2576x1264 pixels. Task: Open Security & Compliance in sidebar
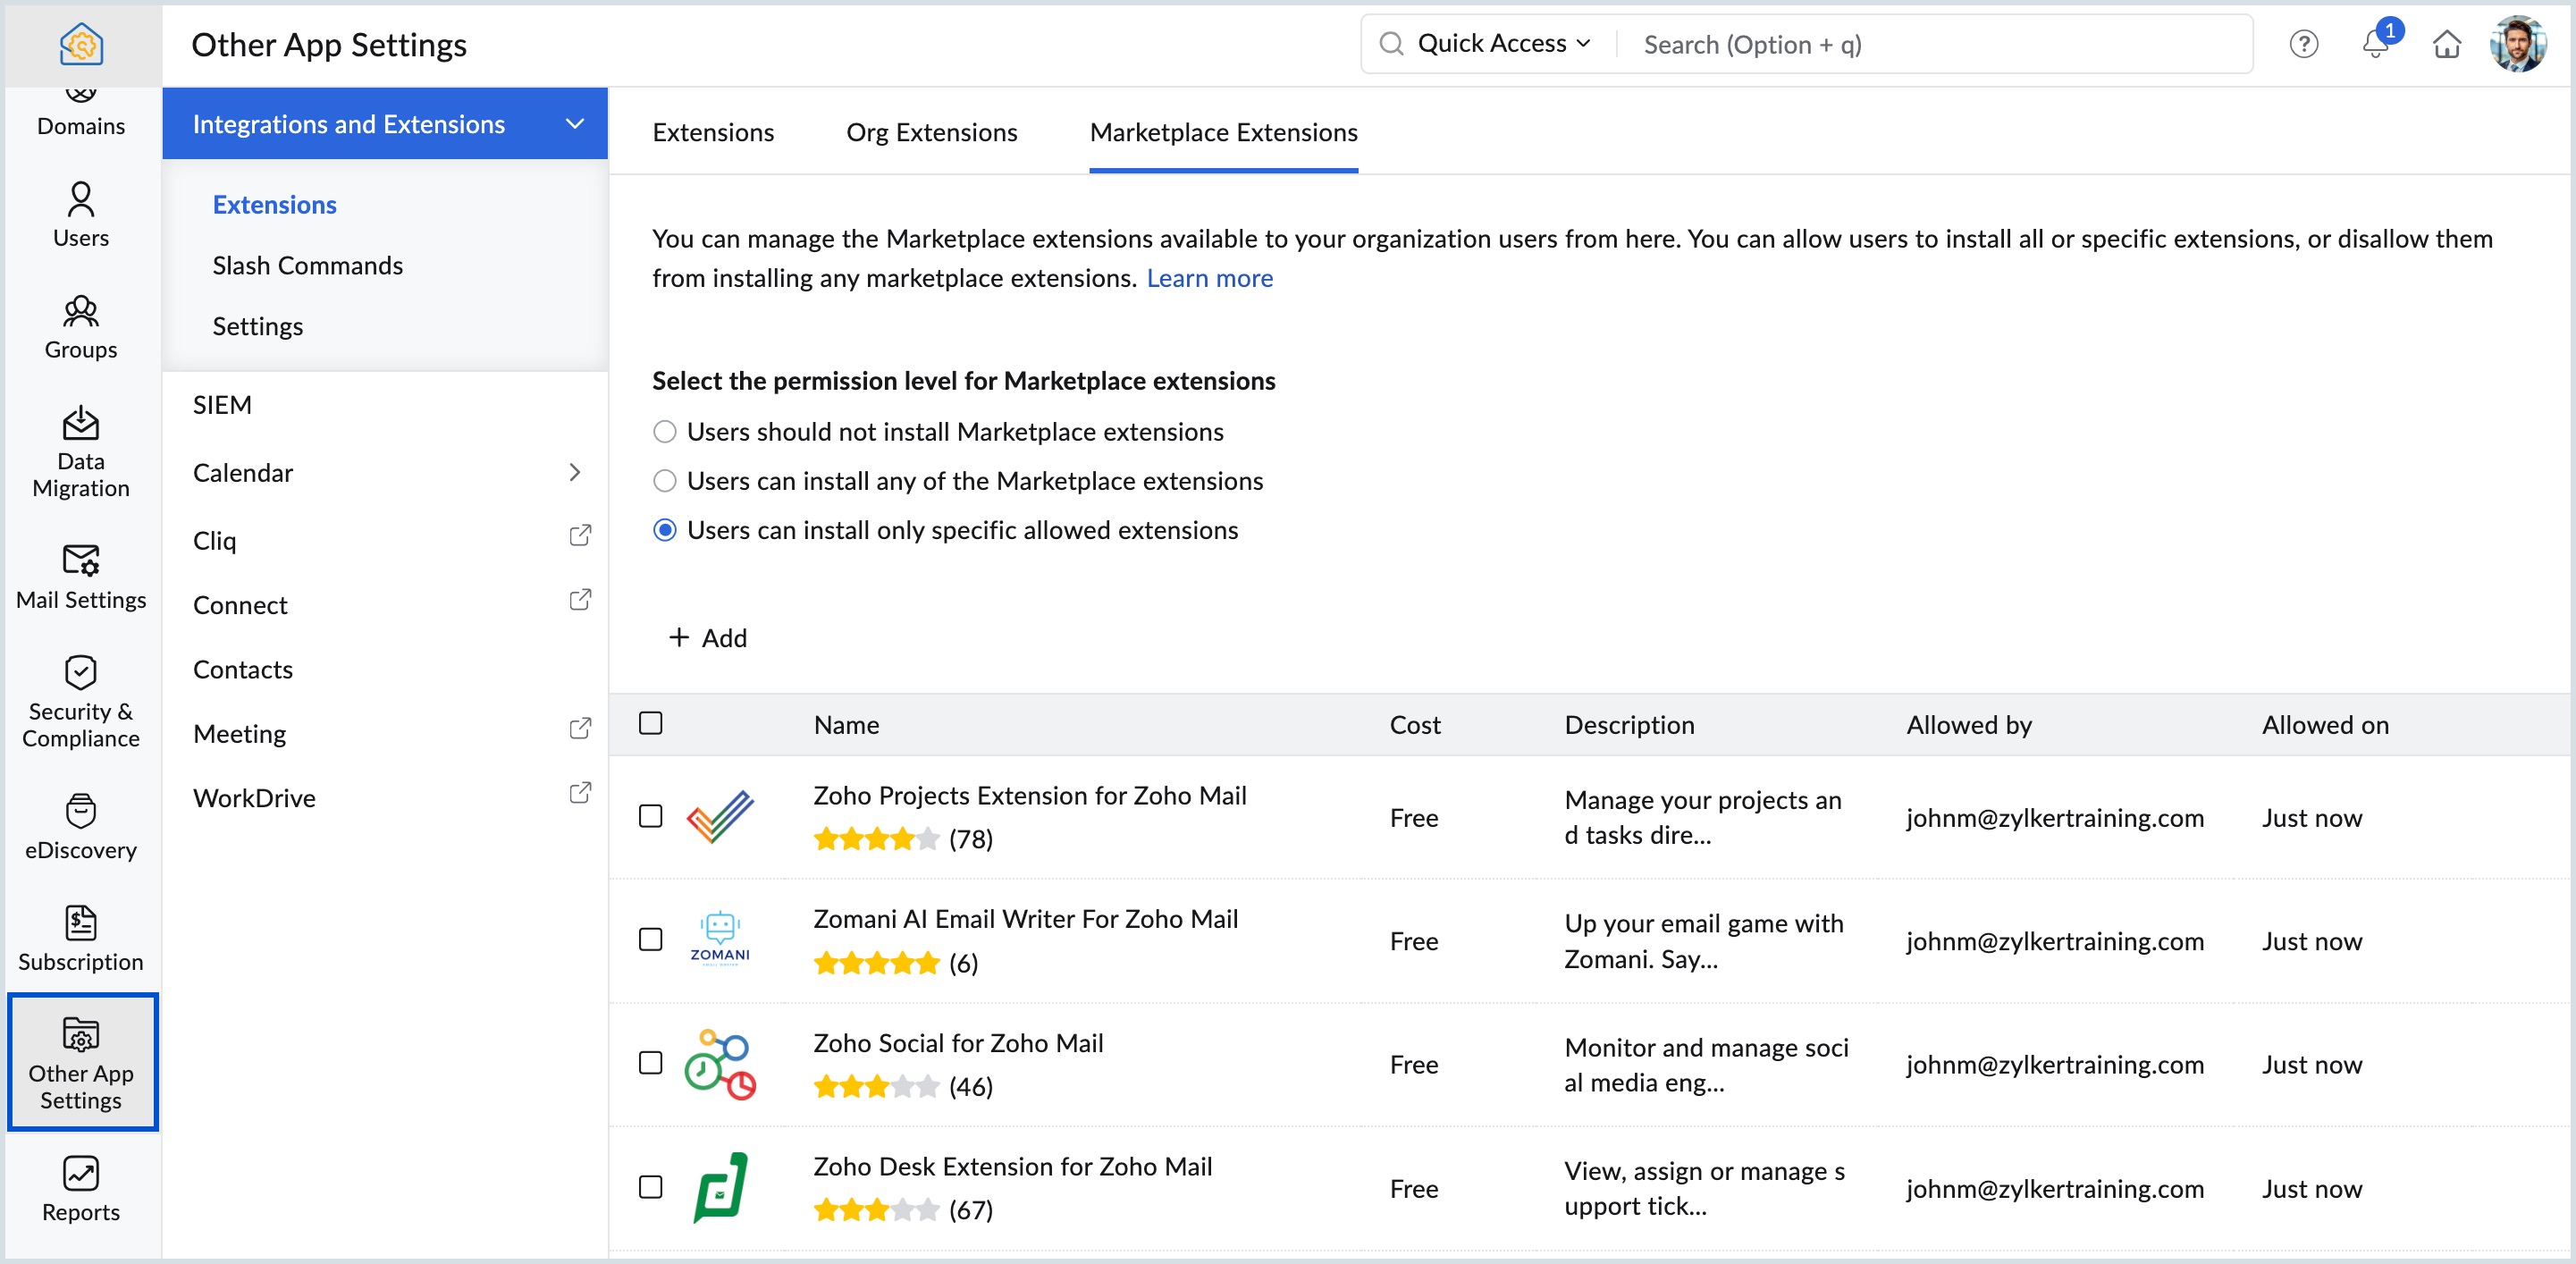(81, 701)
